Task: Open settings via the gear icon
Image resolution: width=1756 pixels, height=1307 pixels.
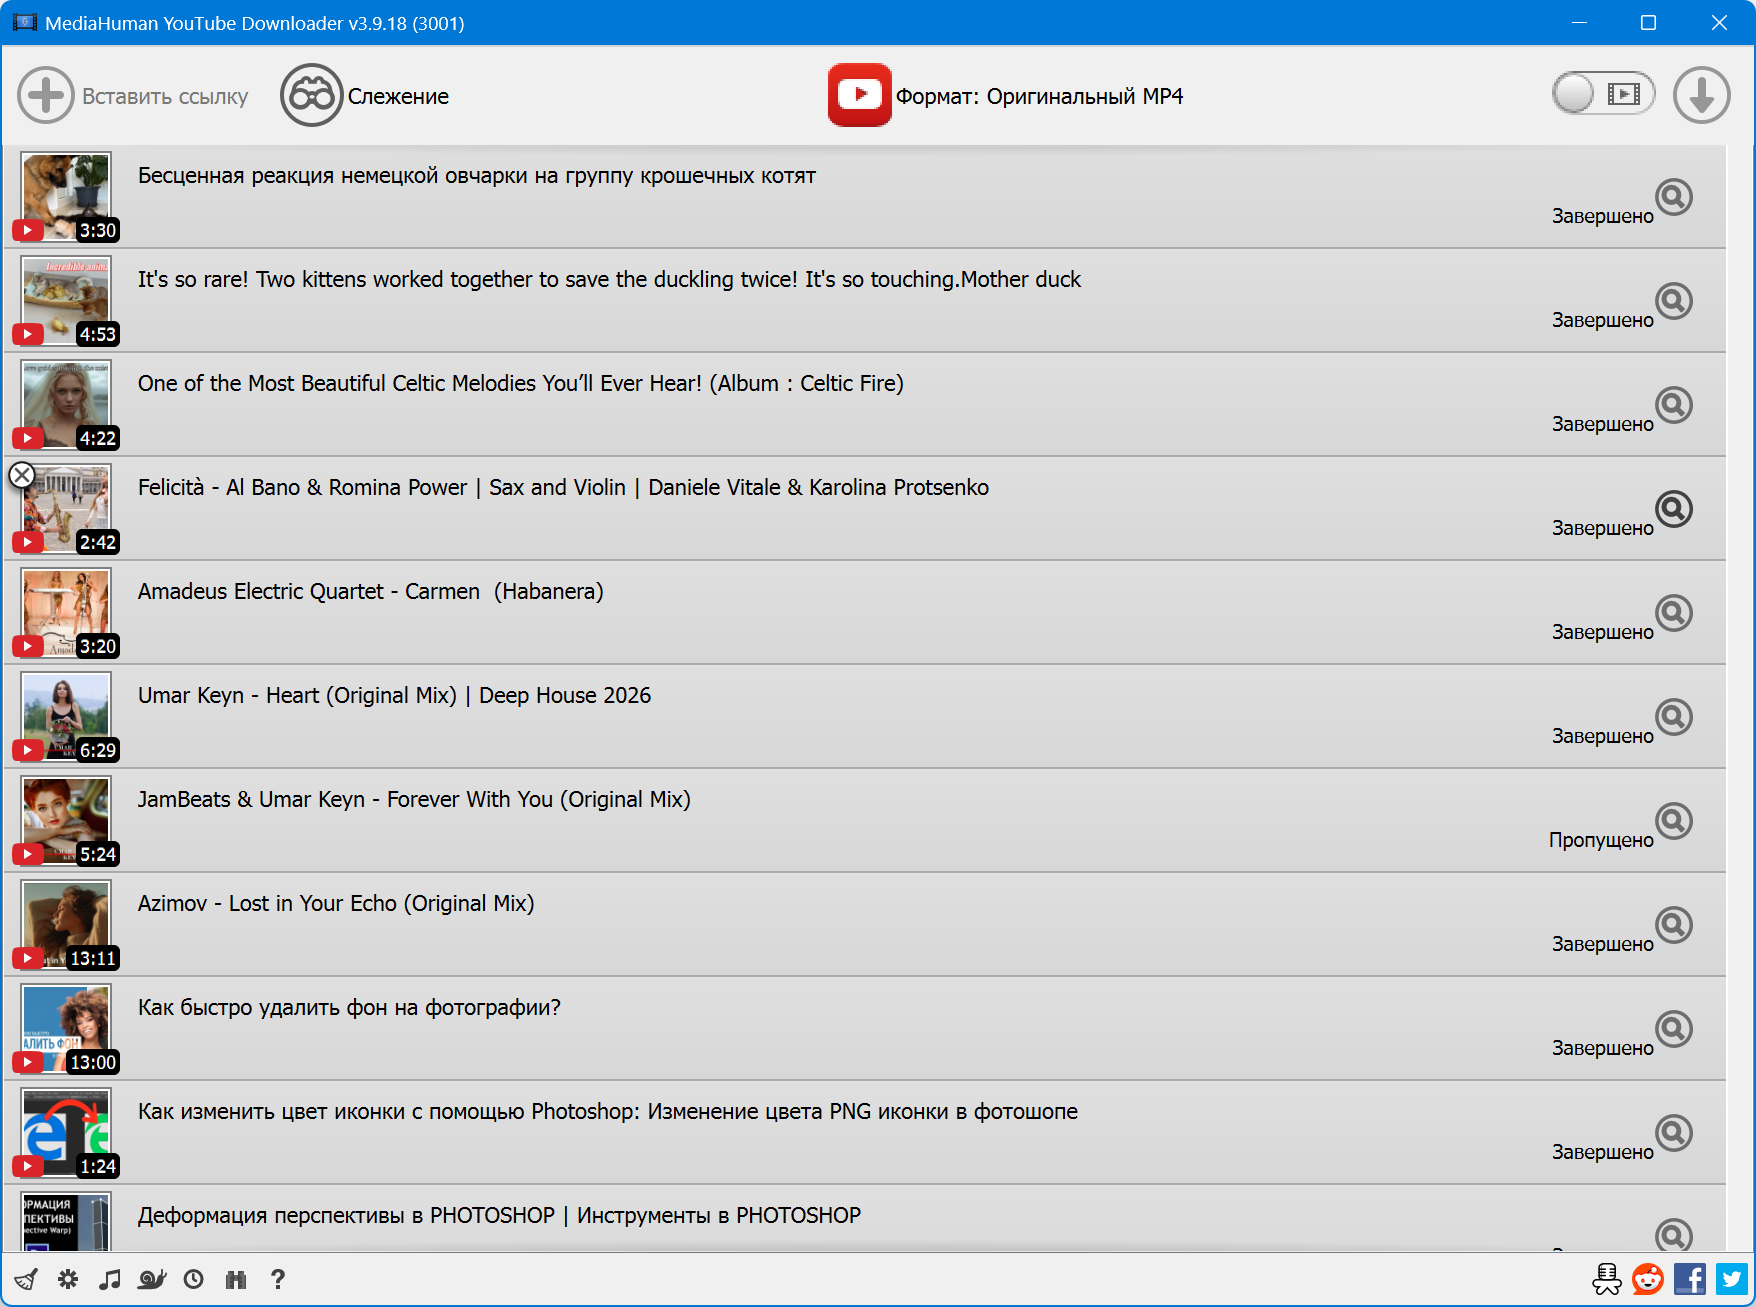Action: (x=68, y=1279)
